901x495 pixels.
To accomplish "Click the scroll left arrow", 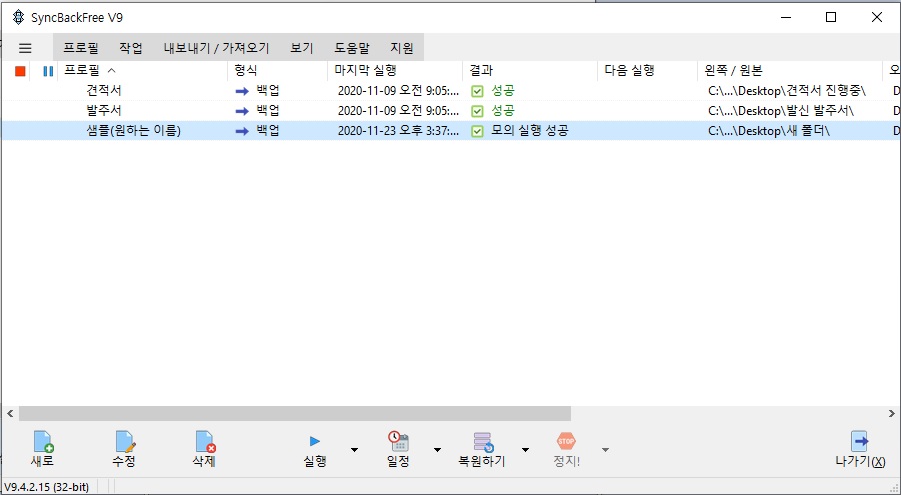I will point(10,413).
